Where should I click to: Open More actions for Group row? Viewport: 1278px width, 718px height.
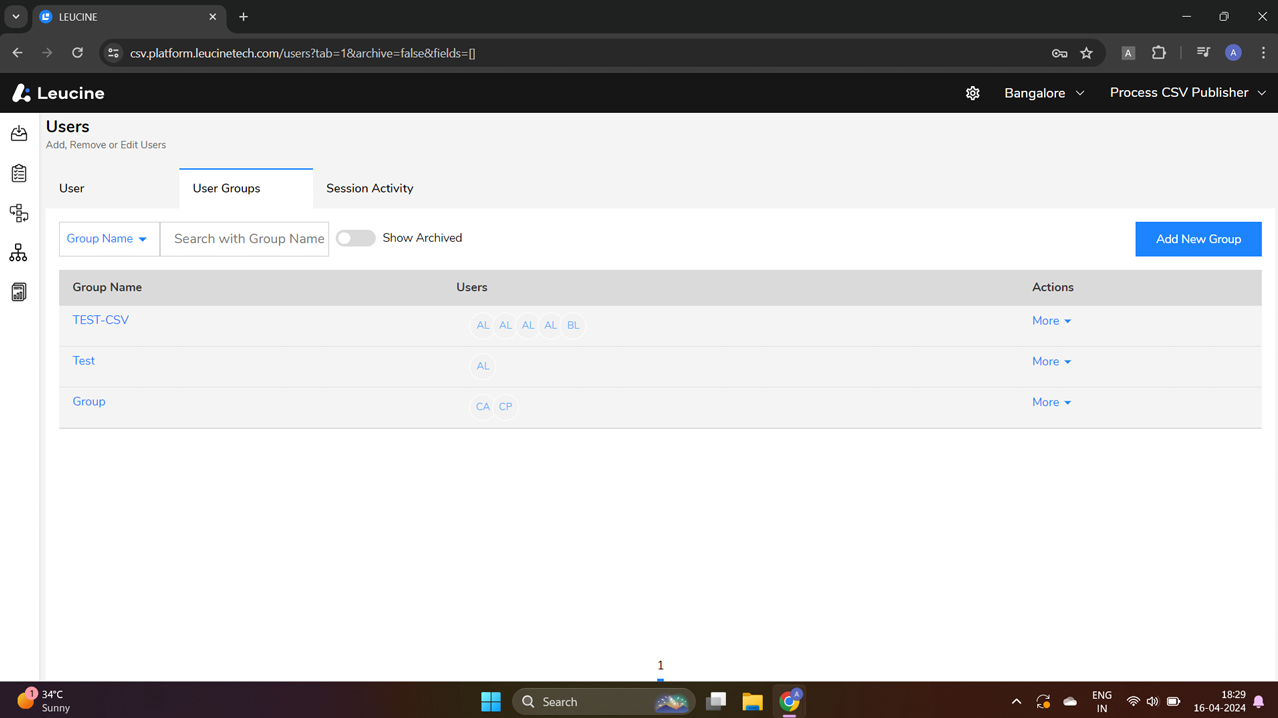tap(1051, 402)
